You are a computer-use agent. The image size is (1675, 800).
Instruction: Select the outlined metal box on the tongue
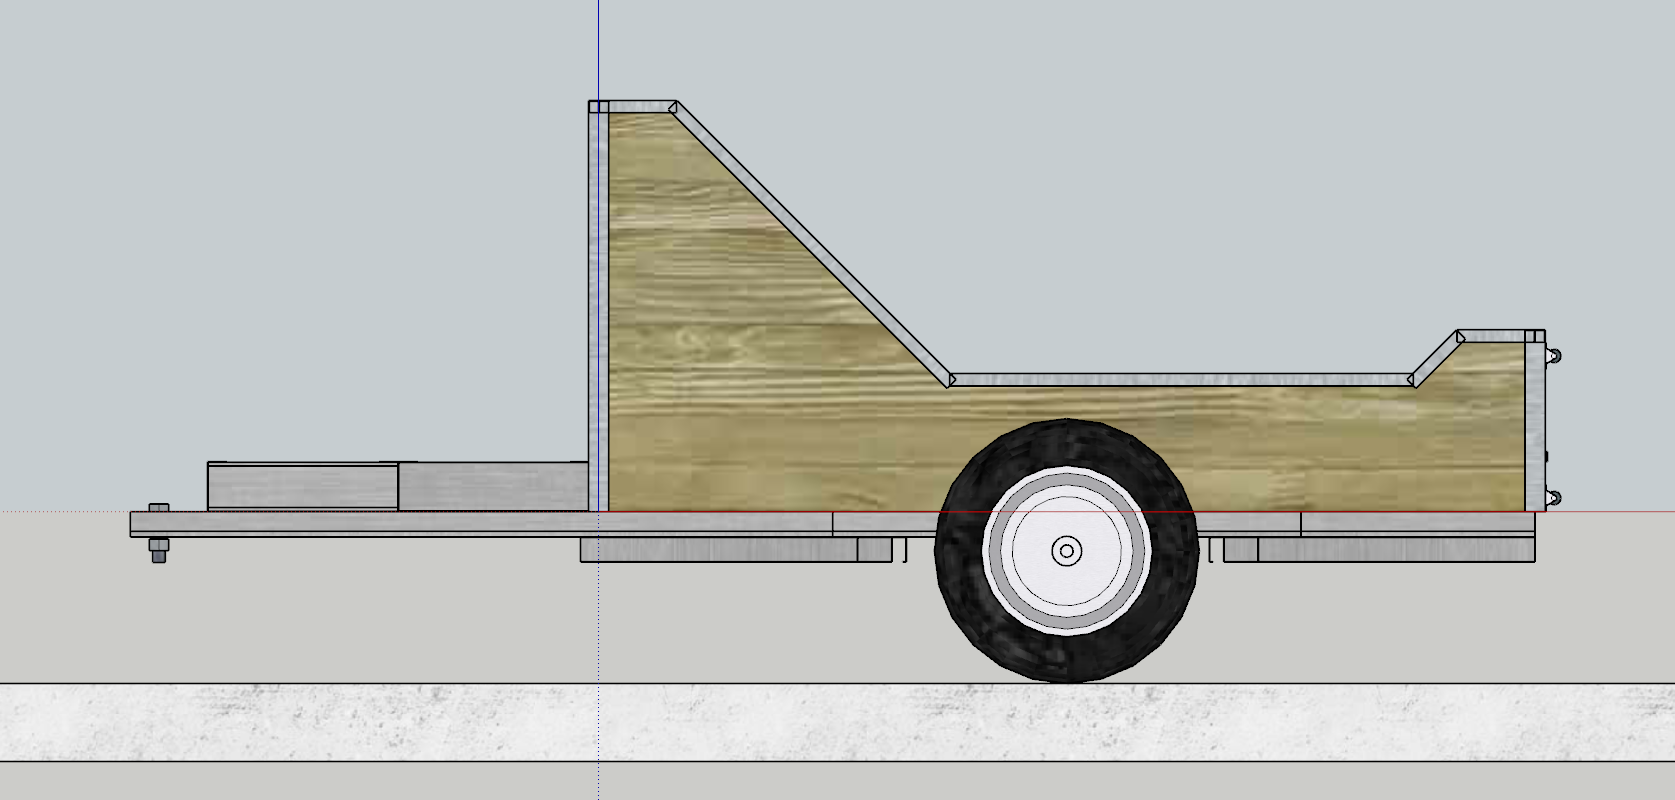point(303,486)
